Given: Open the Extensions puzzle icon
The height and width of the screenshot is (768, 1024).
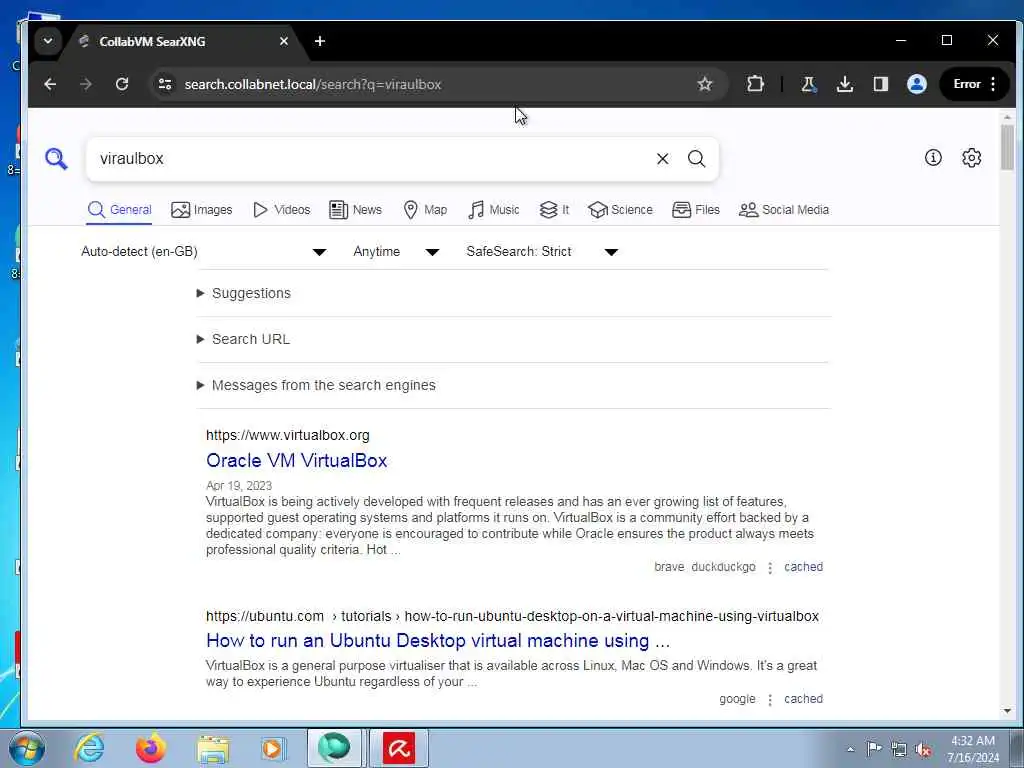Looking at the screenshot, I should point(755,84).
